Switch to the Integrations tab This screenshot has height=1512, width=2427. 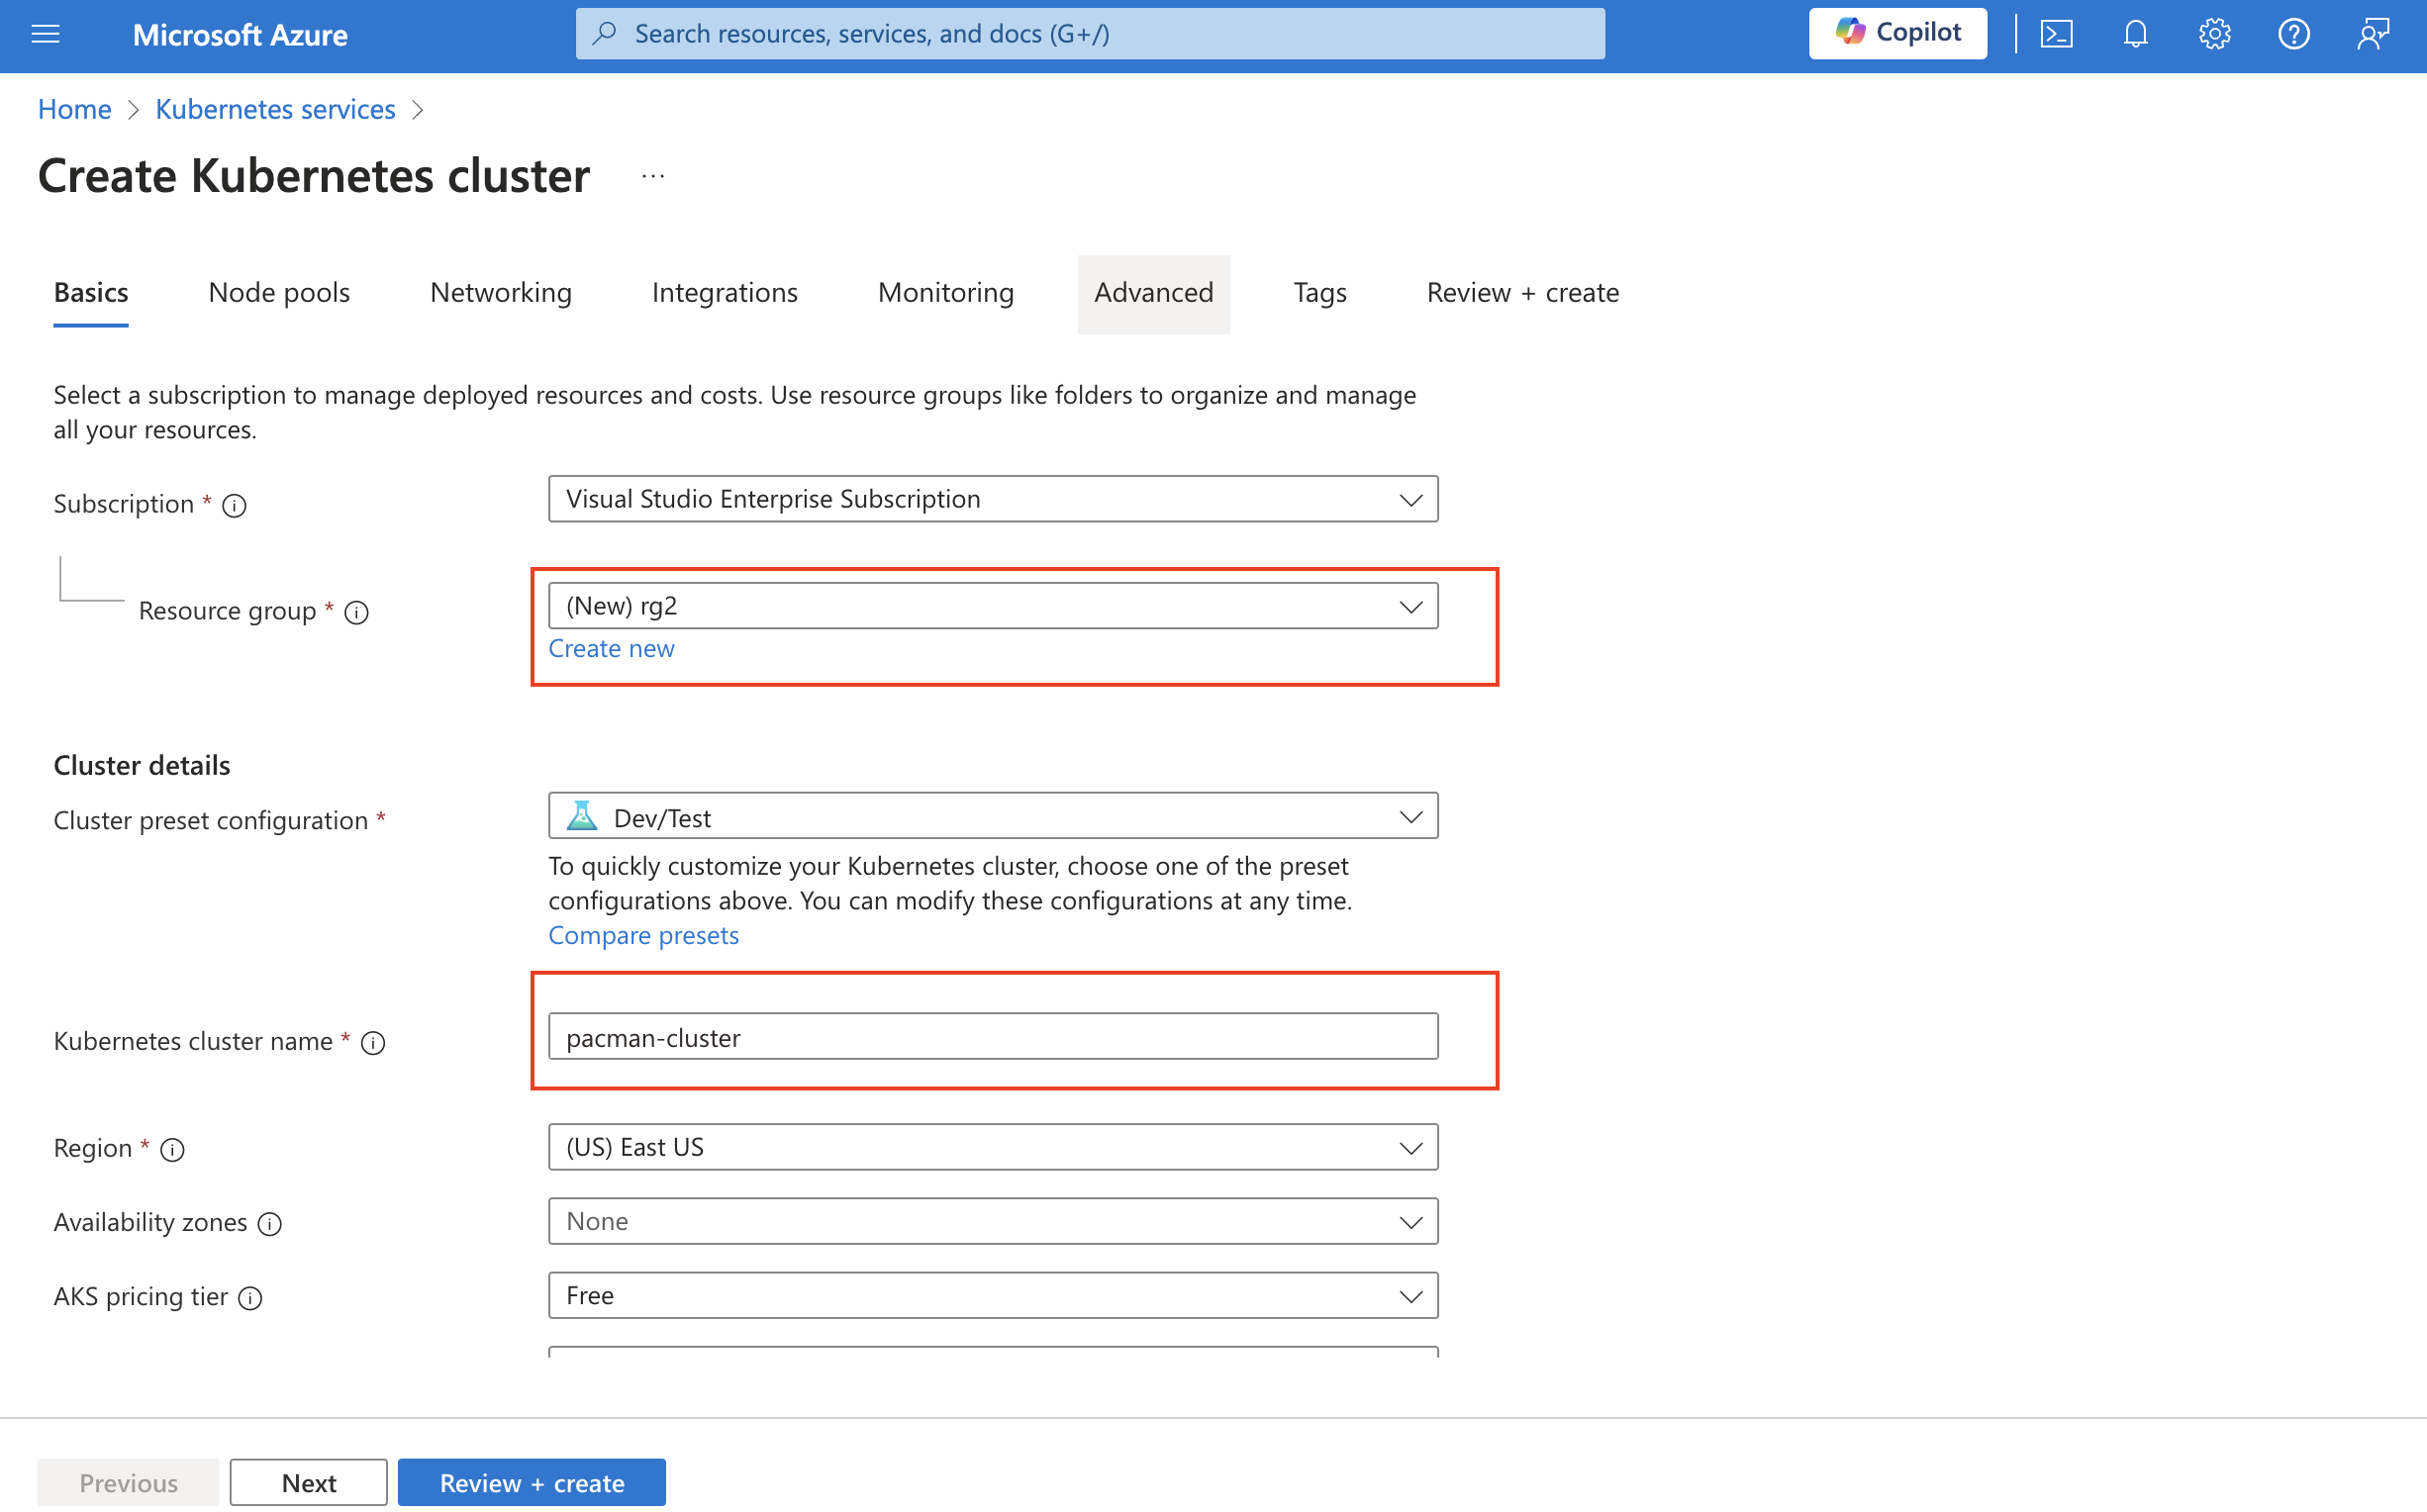pyautogui.click(x=725, y=292)
